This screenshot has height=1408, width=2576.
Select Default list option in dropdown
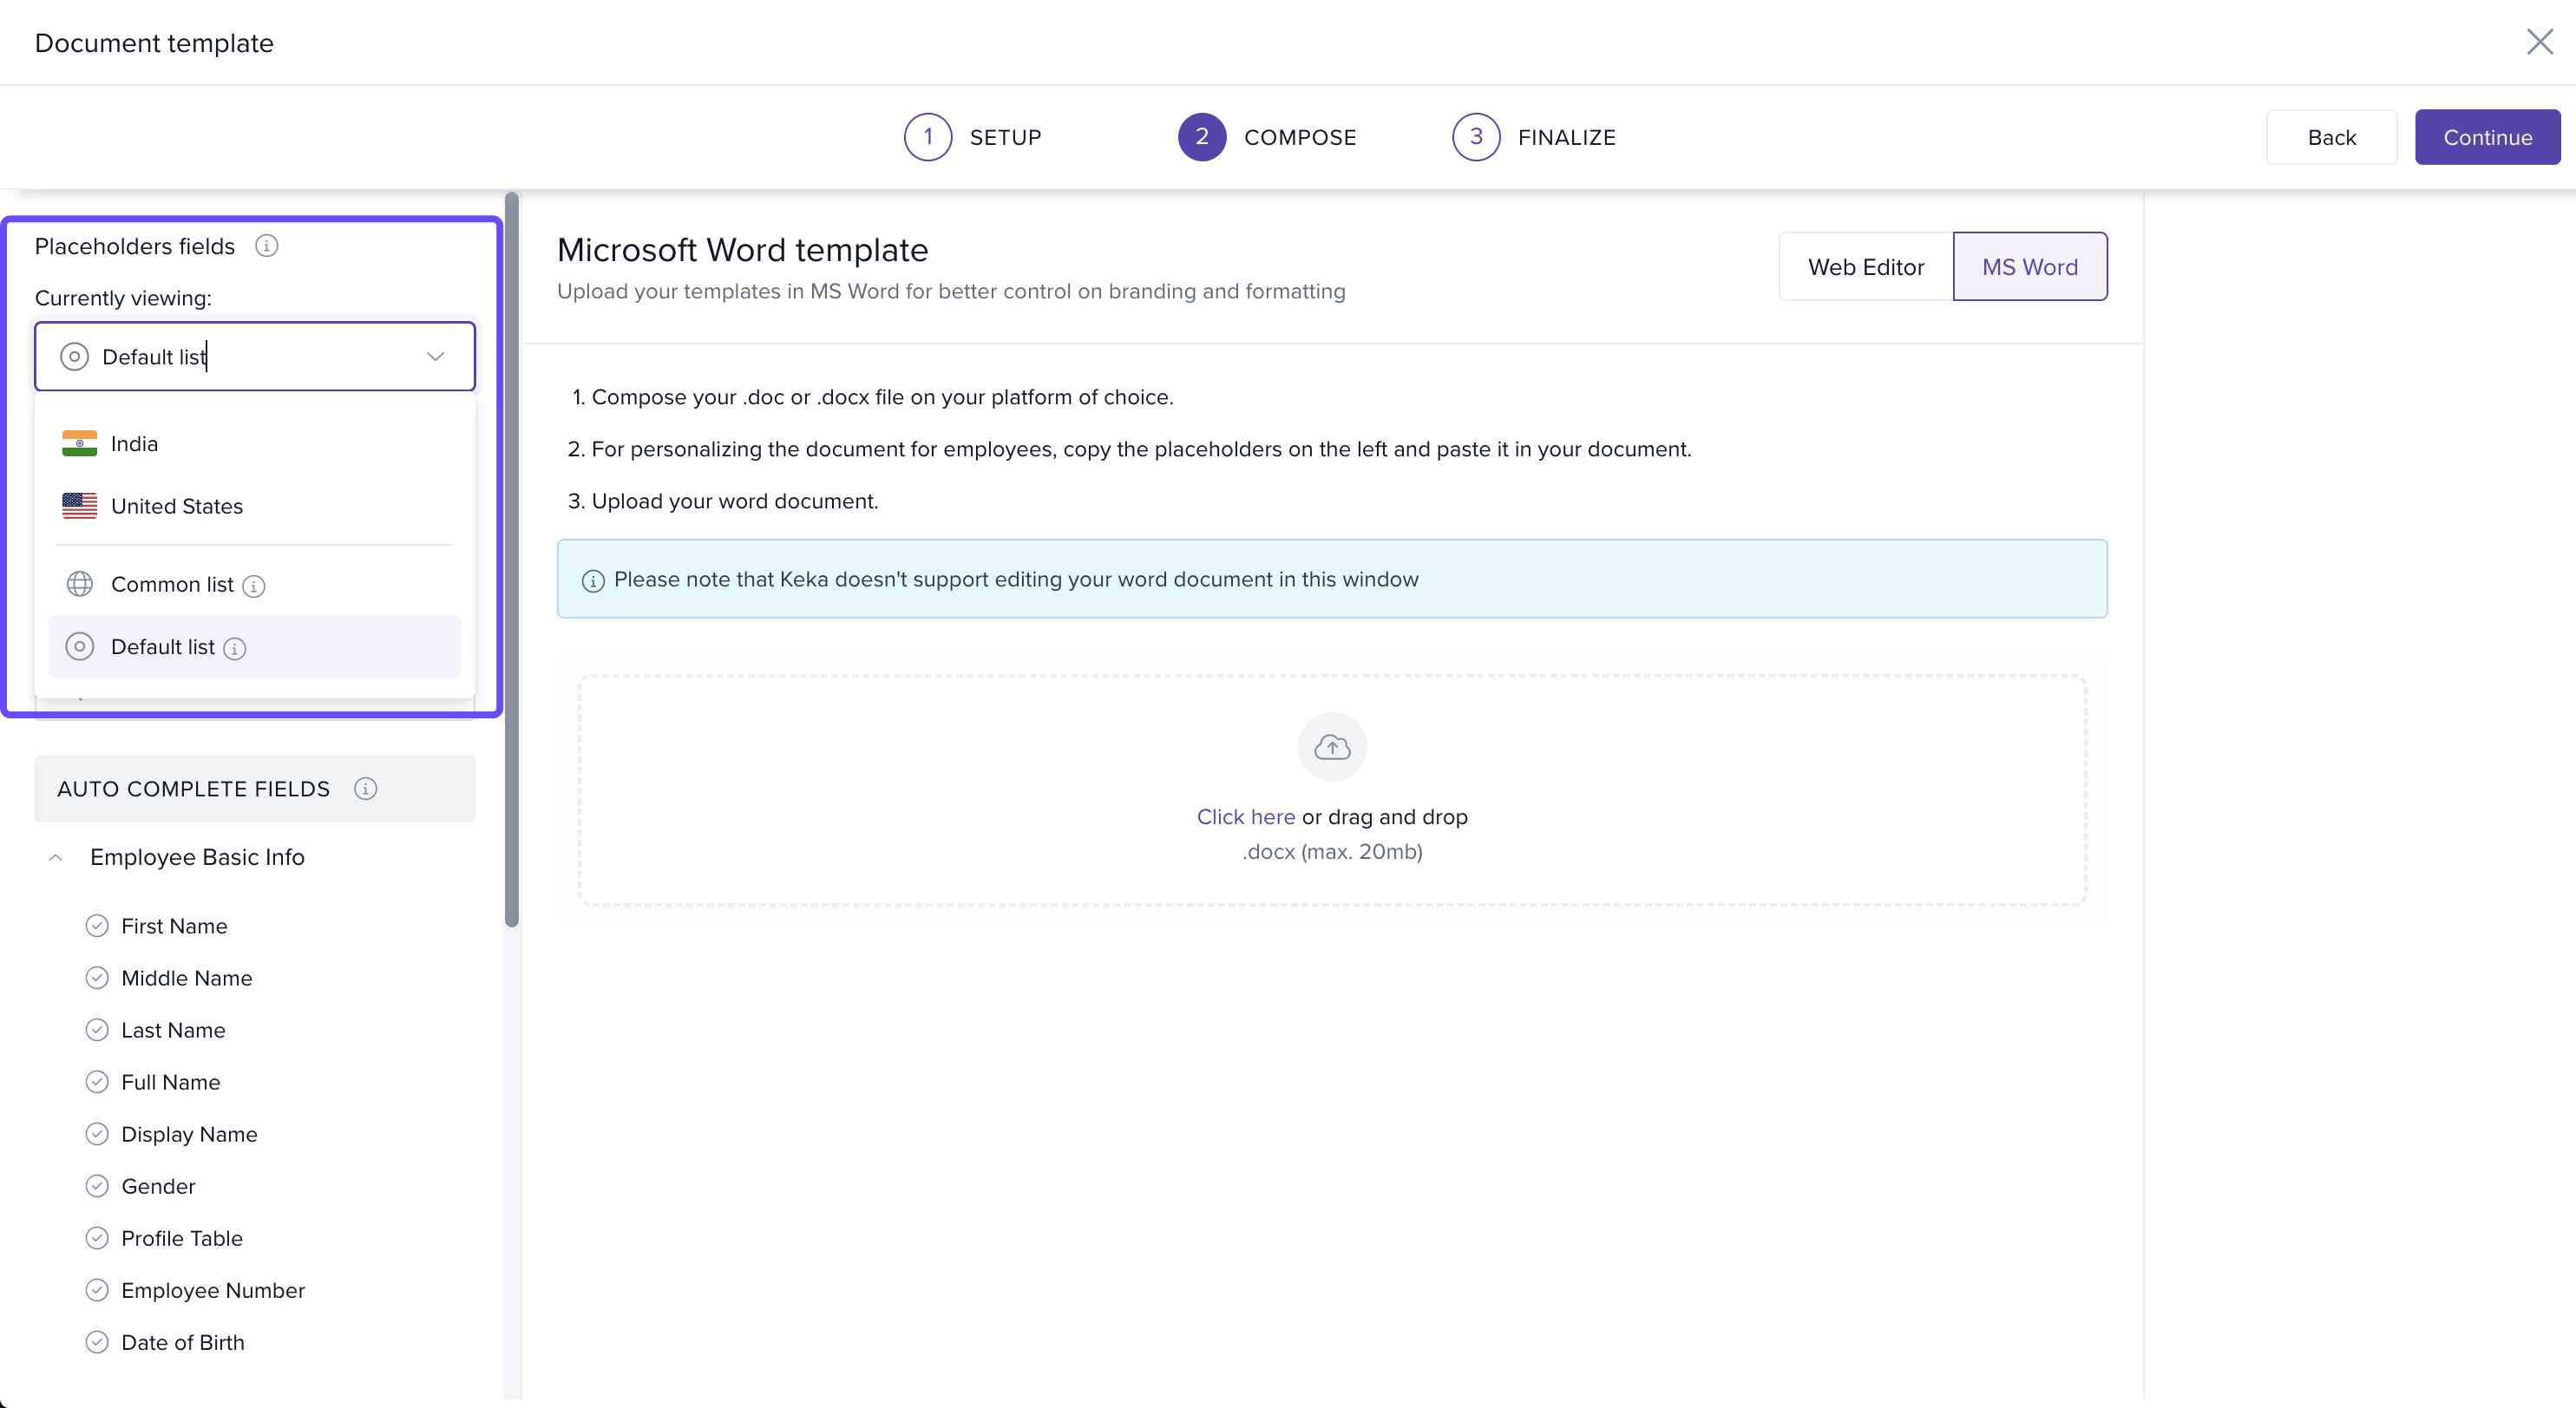pos(163,647)
